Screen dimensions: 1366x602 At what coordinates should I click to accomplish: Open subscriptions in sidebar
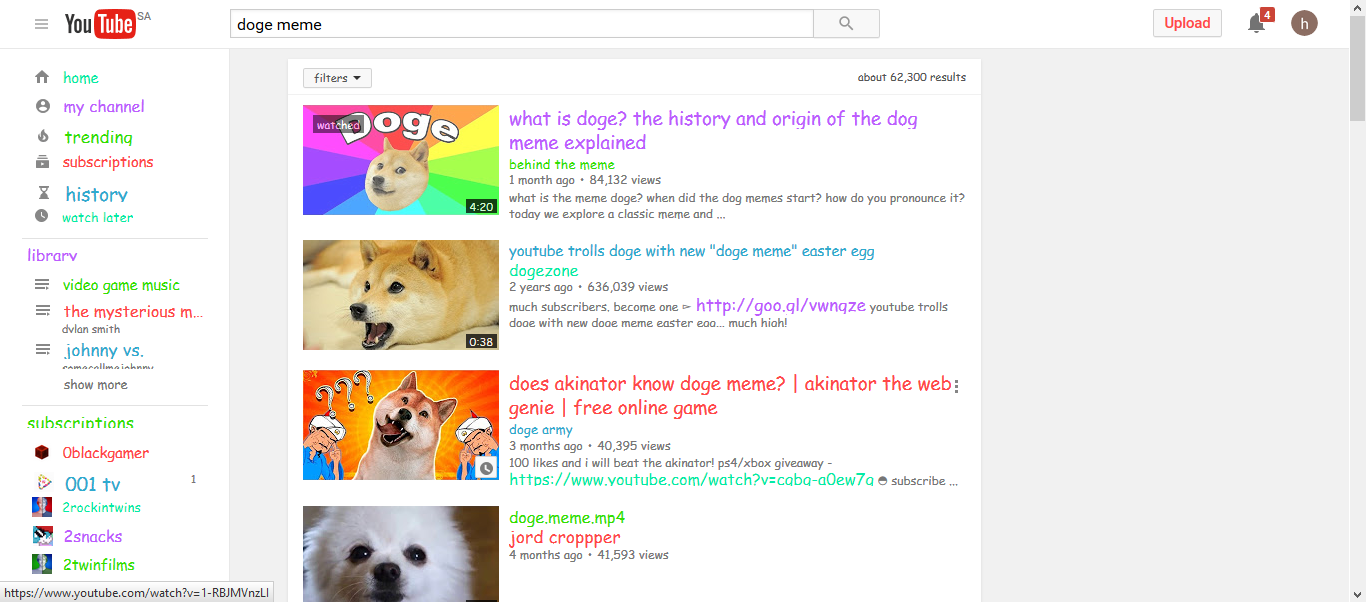(x=108, y=162)
